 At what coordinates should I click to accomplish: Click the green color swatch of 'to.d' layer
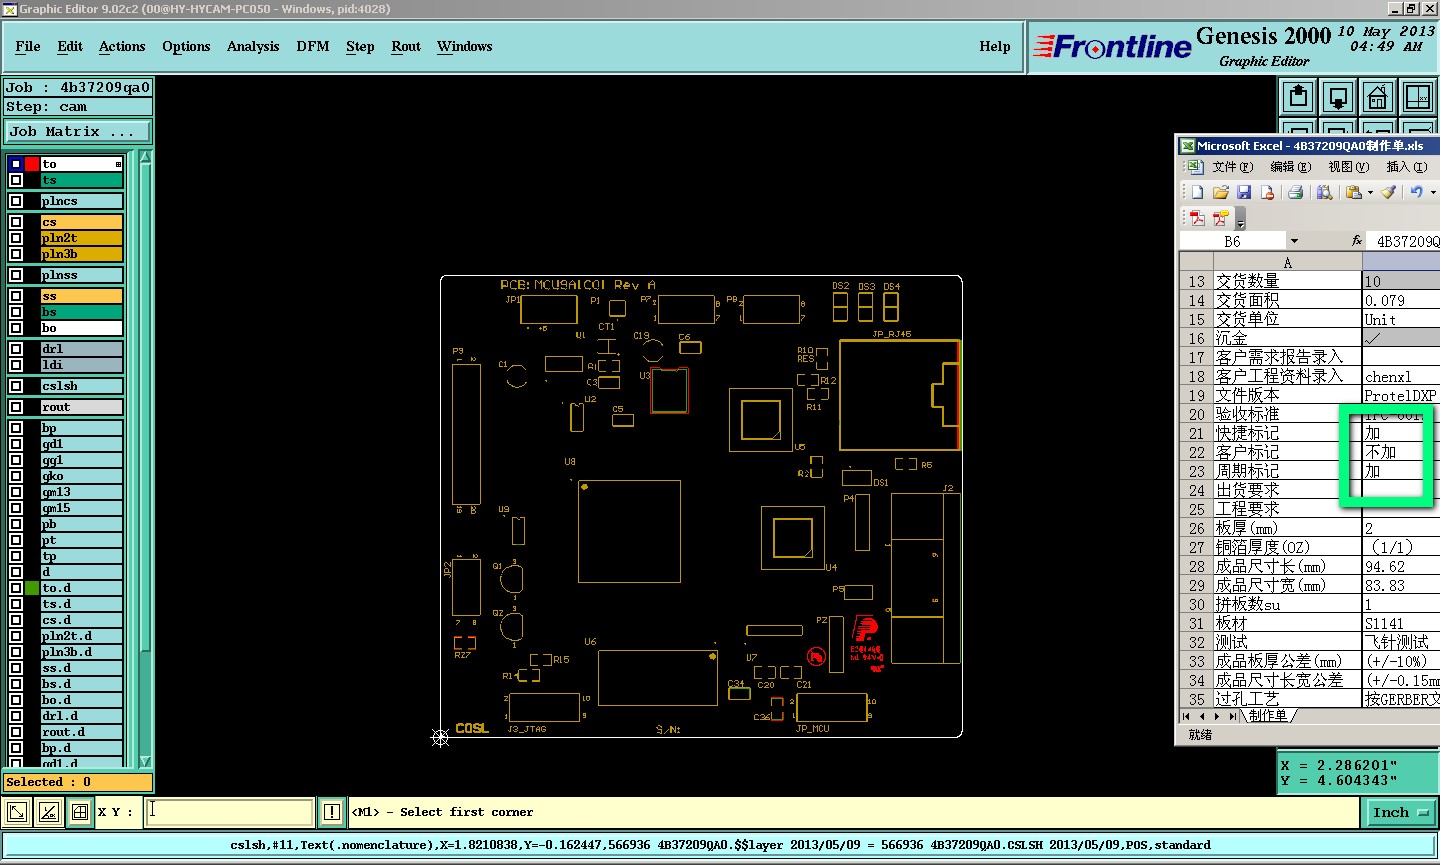[x=32, y=588]
